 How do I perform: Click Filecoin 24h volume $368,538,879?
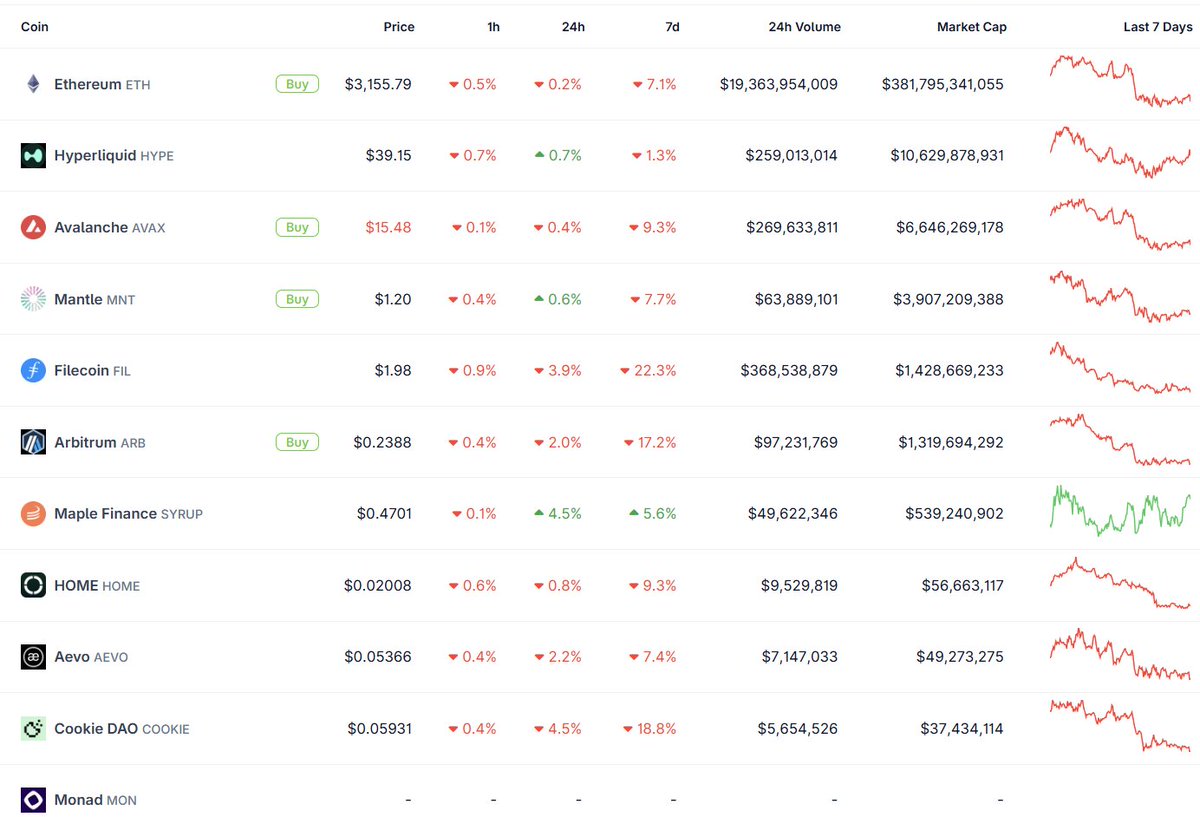(790, 371)
